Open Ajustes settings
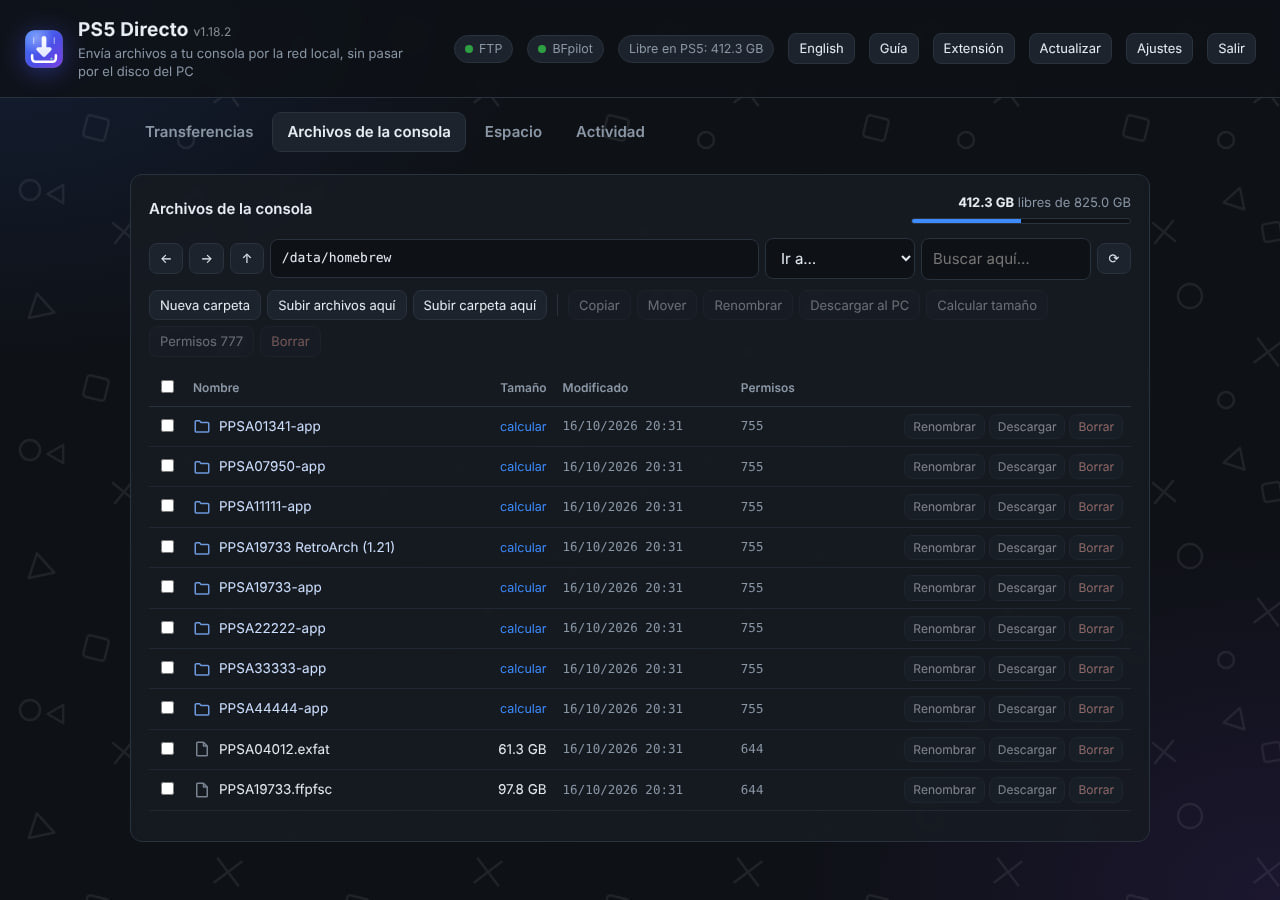The width and height of the screenshot is (1280, 900). tap(1159, 49)
